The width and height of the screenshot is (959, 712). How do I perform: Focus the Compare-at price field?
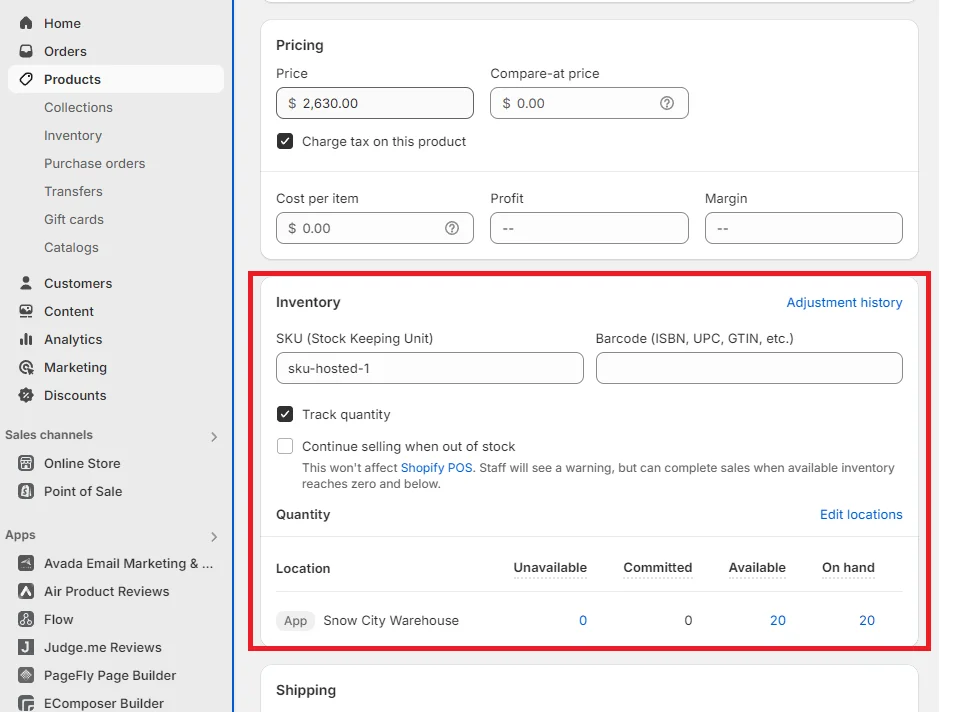coord(589,103)
